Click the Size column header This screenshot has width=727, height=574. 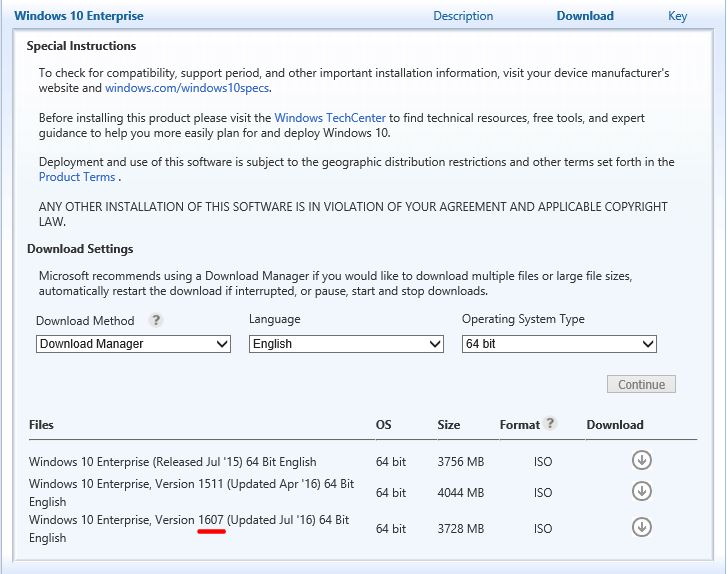tap(449, 425)
